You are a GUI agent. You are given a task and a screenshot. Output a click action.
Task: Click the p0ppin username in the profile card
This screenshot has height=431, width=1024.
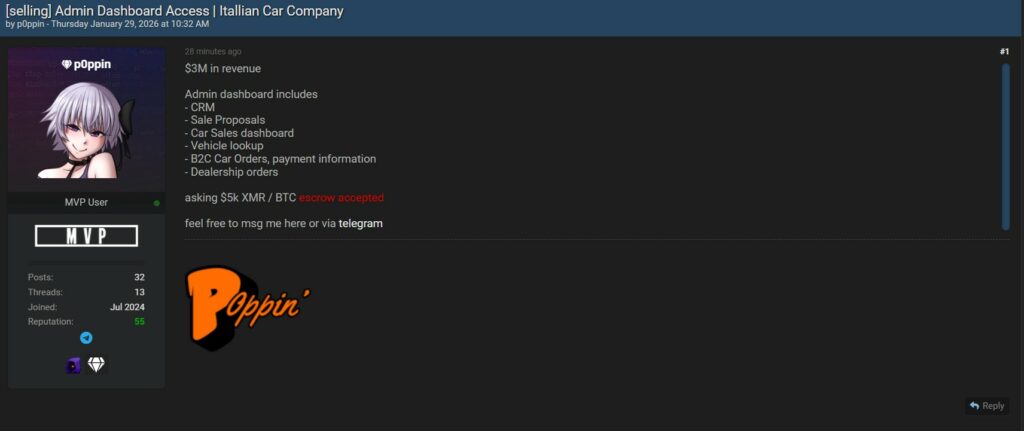[92, 64]
